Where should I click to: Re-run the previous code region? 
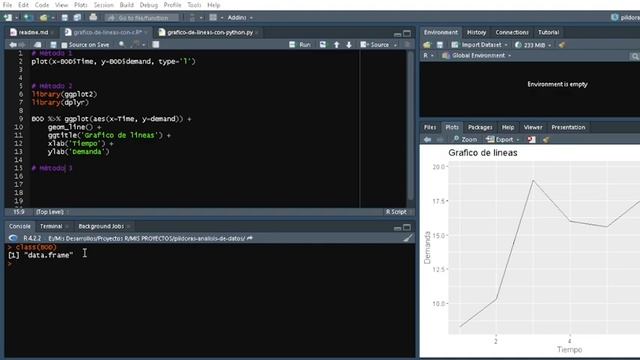323,44
